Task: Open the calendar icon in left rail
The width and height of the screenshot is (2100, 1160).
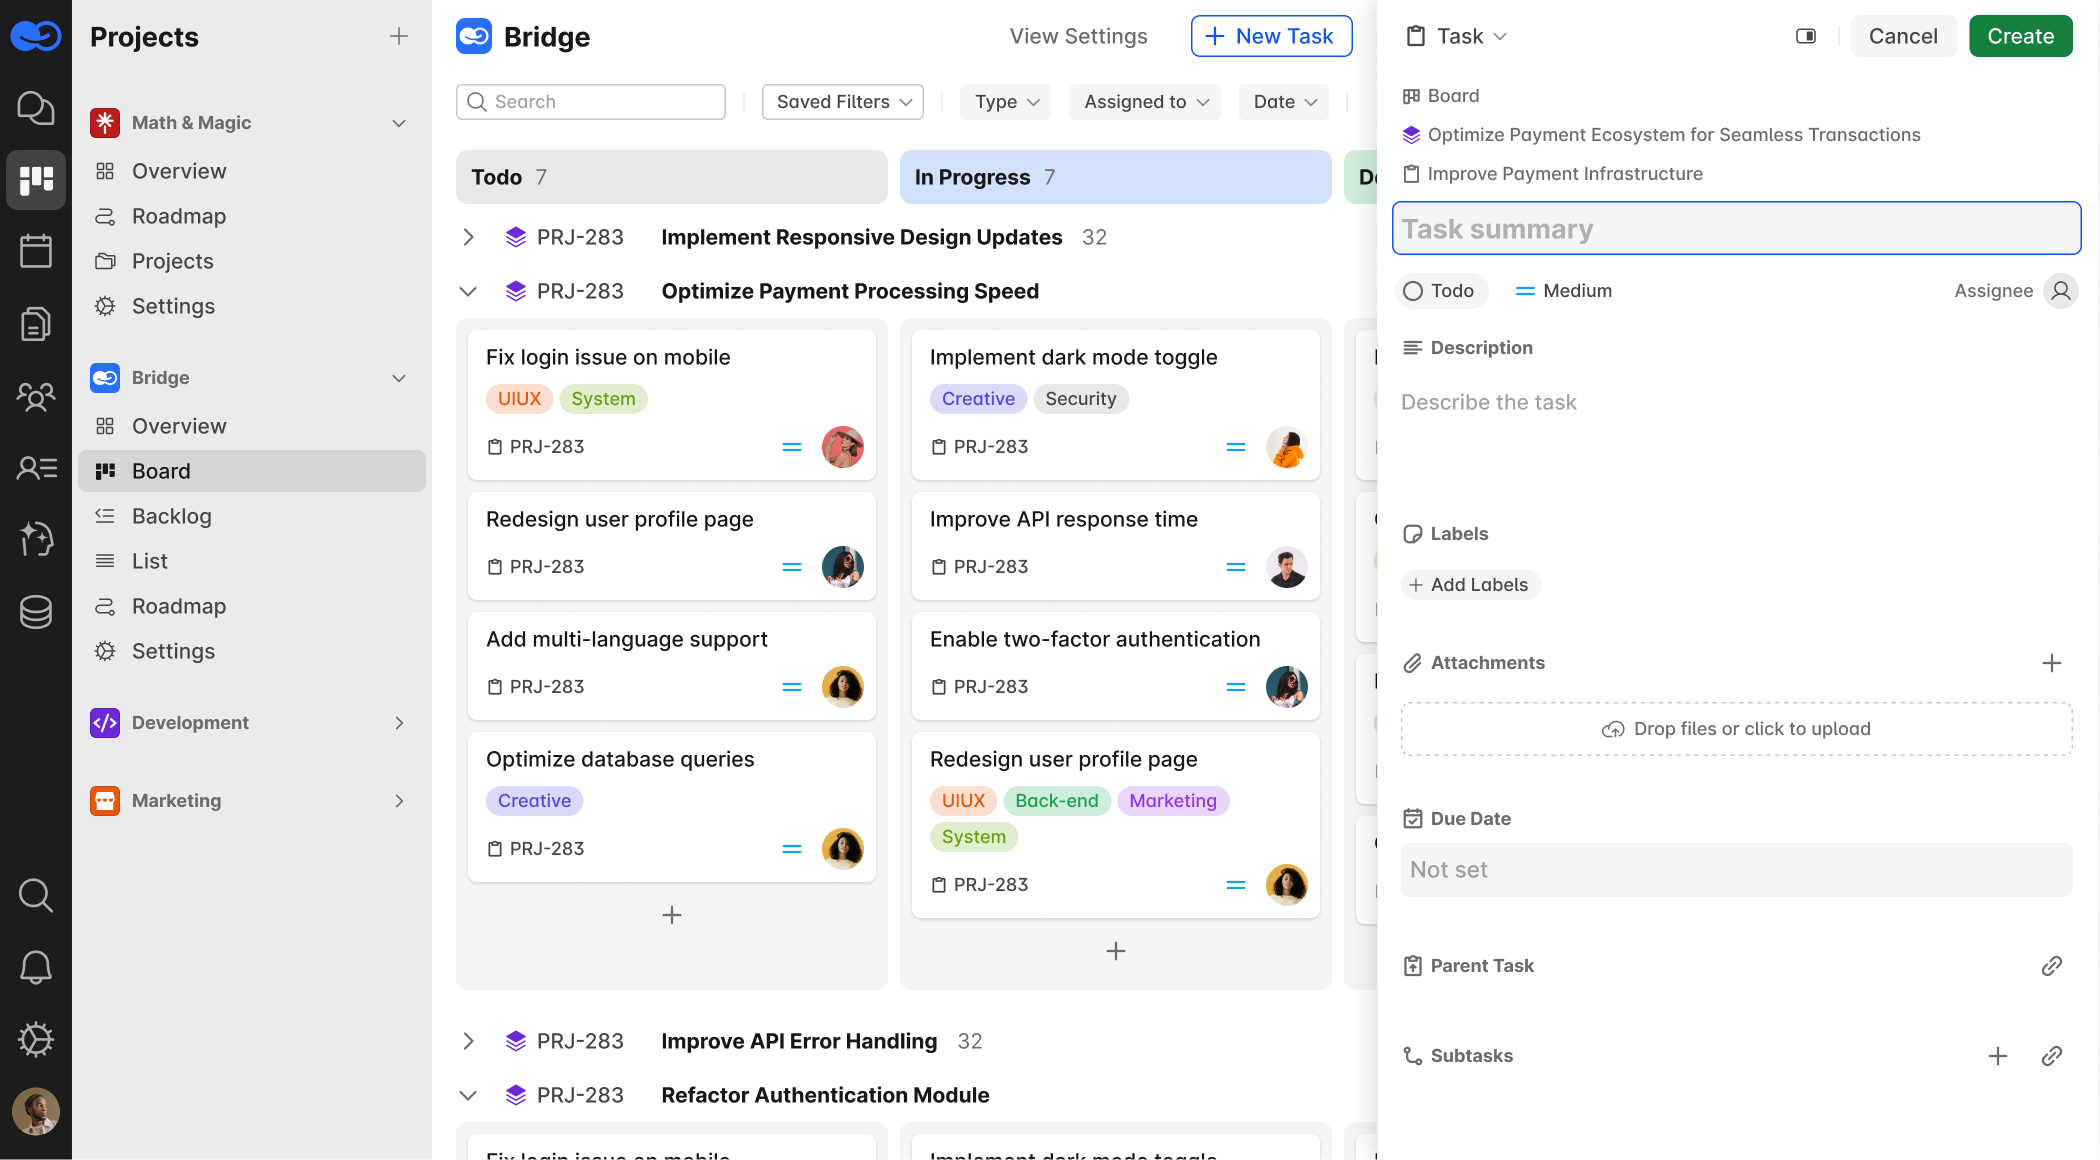Action: click(36, 251)
